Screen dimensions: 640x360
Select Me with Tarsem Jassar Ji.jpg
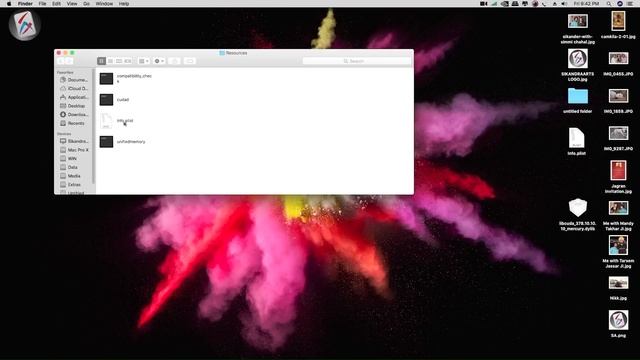point(618,245)
